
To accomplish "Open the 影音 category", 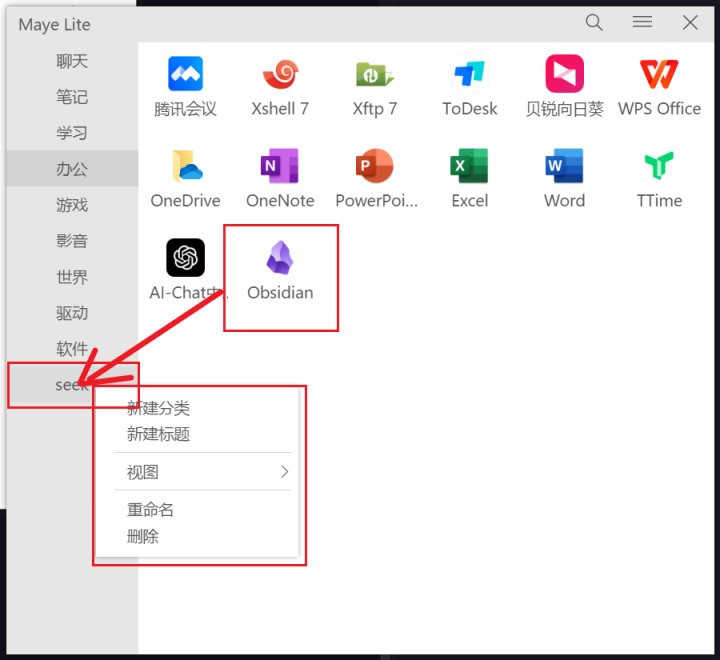I will coord(72,241).
